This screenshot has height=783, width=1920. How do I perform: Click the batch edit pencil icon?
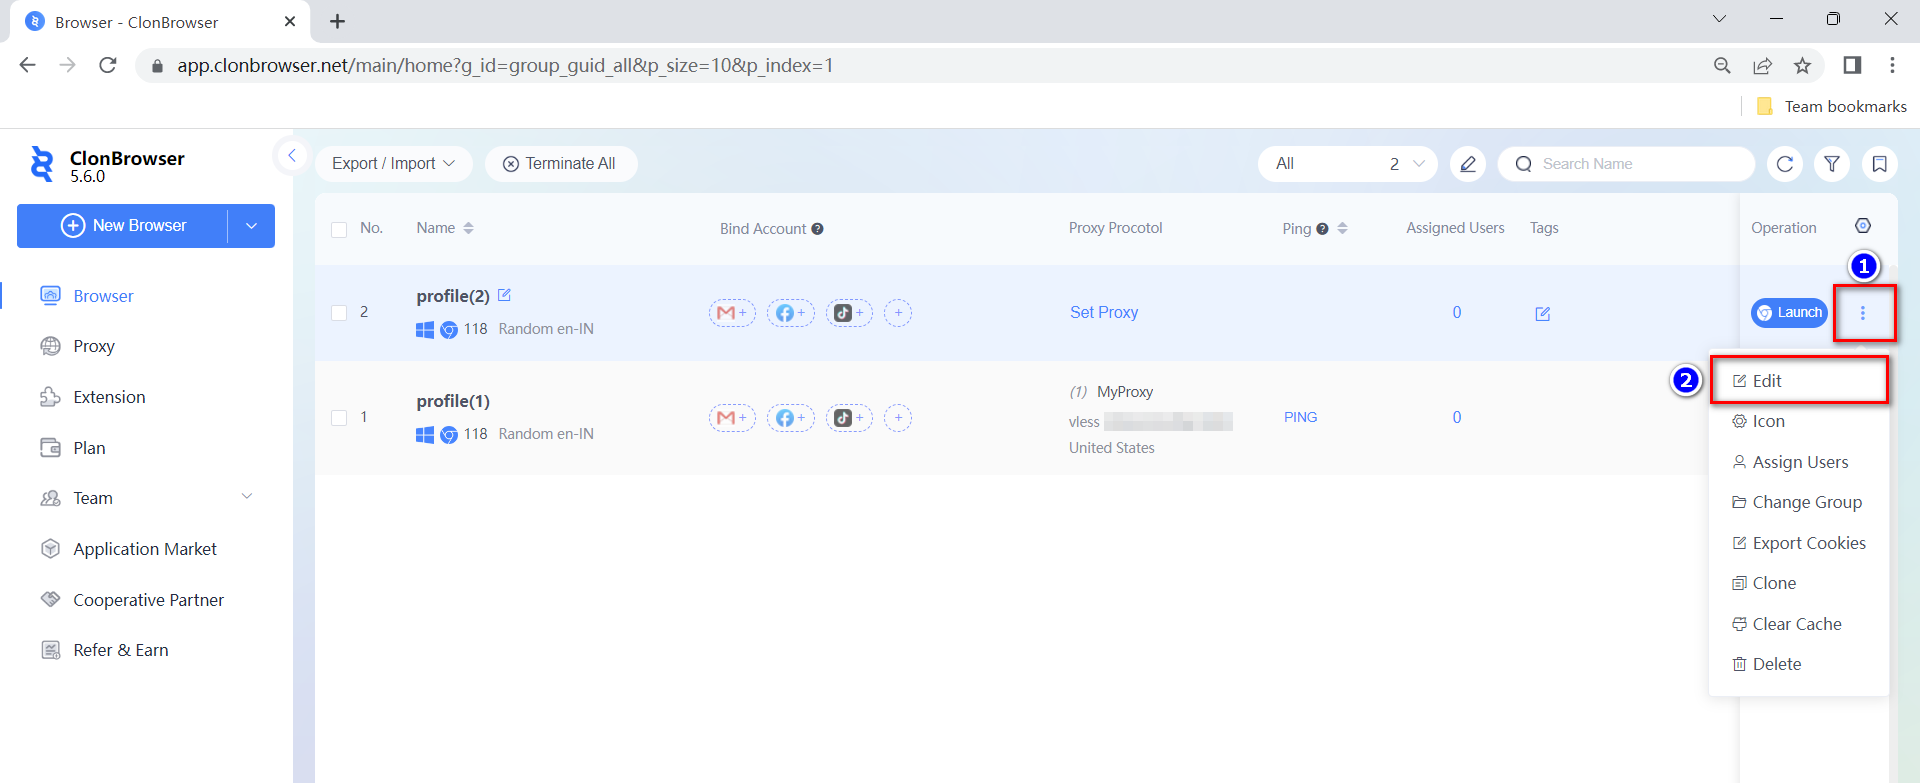(1467, 164)
